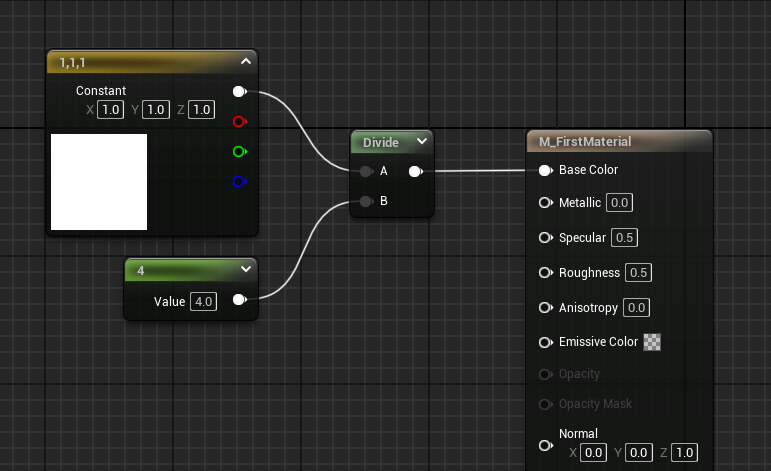
Task: Edit the Normal Y value field
Action: pos(639,452)
